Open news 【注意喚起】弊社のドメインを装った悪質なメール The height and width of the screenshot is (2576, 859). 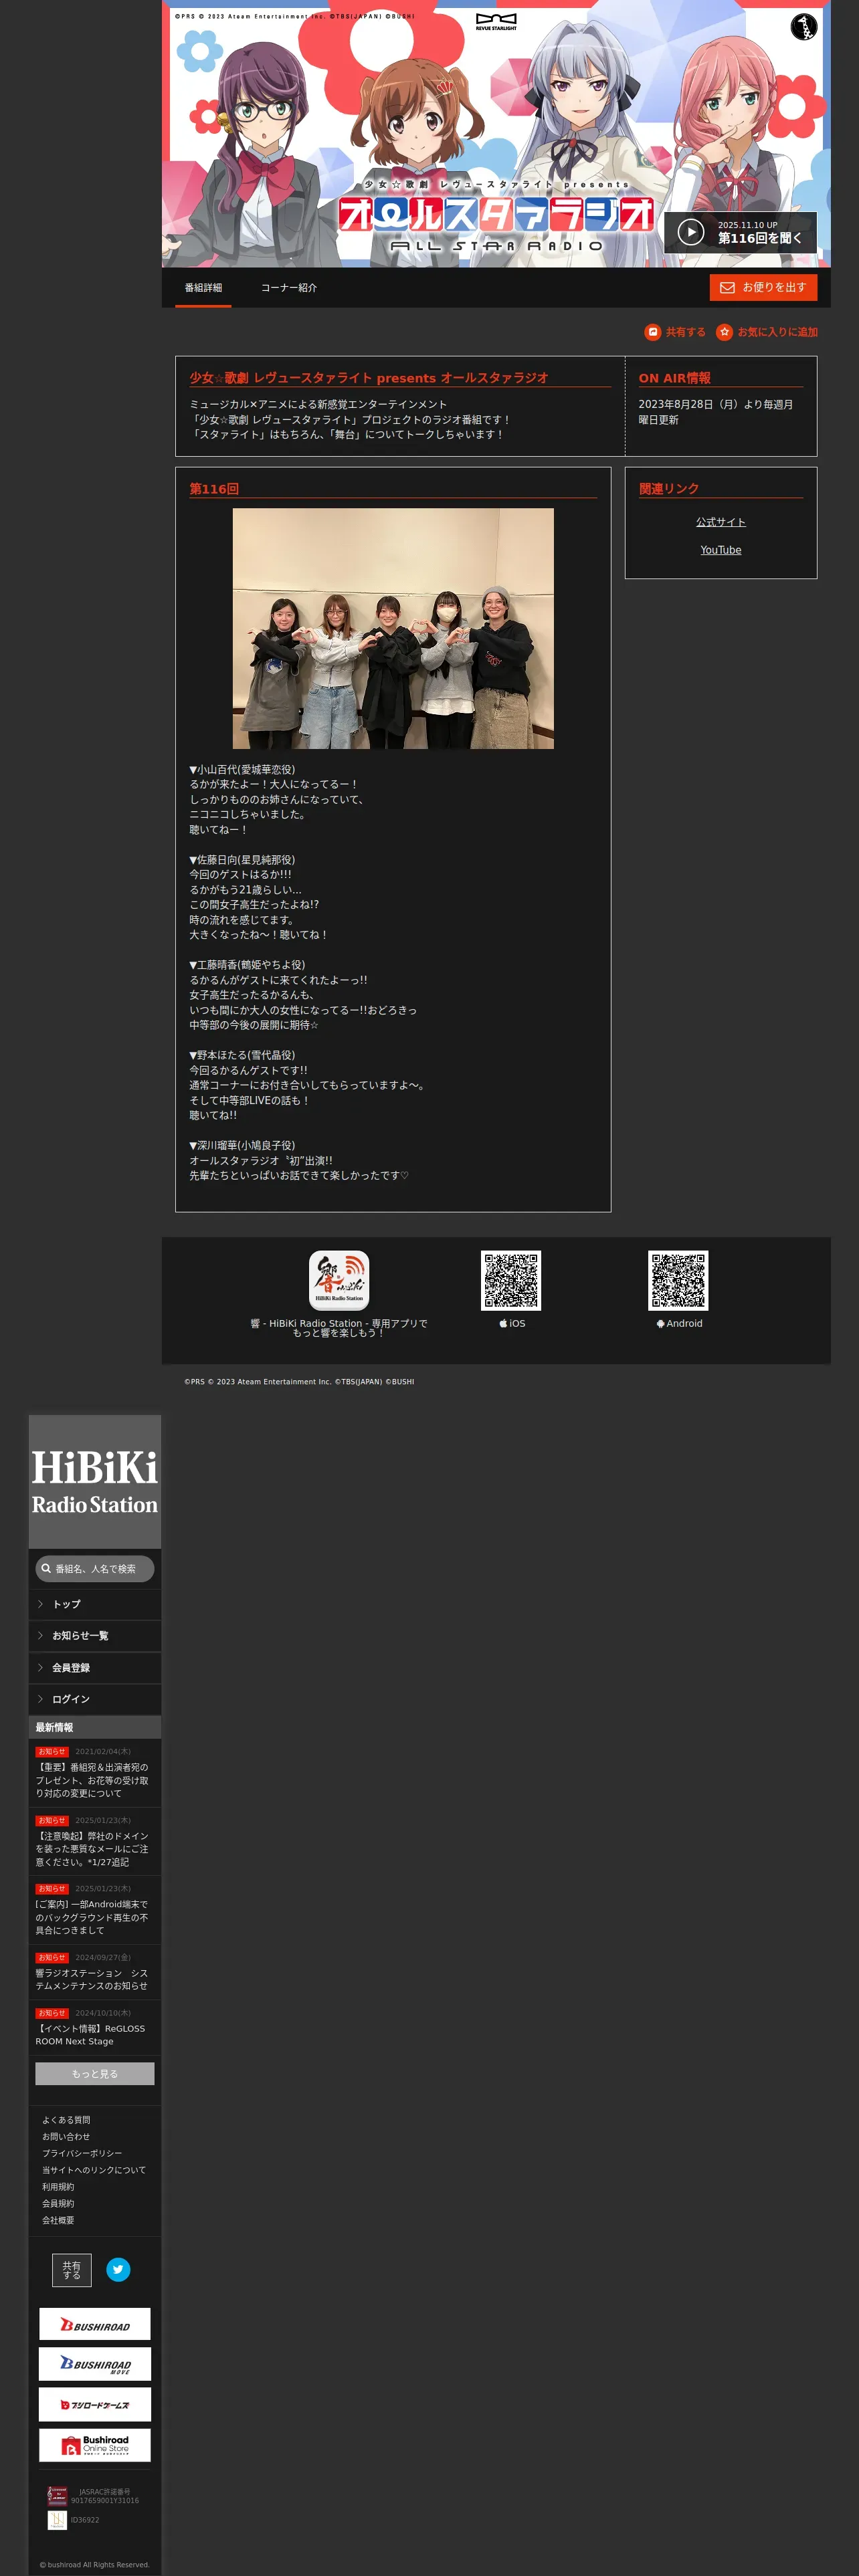(92, 1849)
